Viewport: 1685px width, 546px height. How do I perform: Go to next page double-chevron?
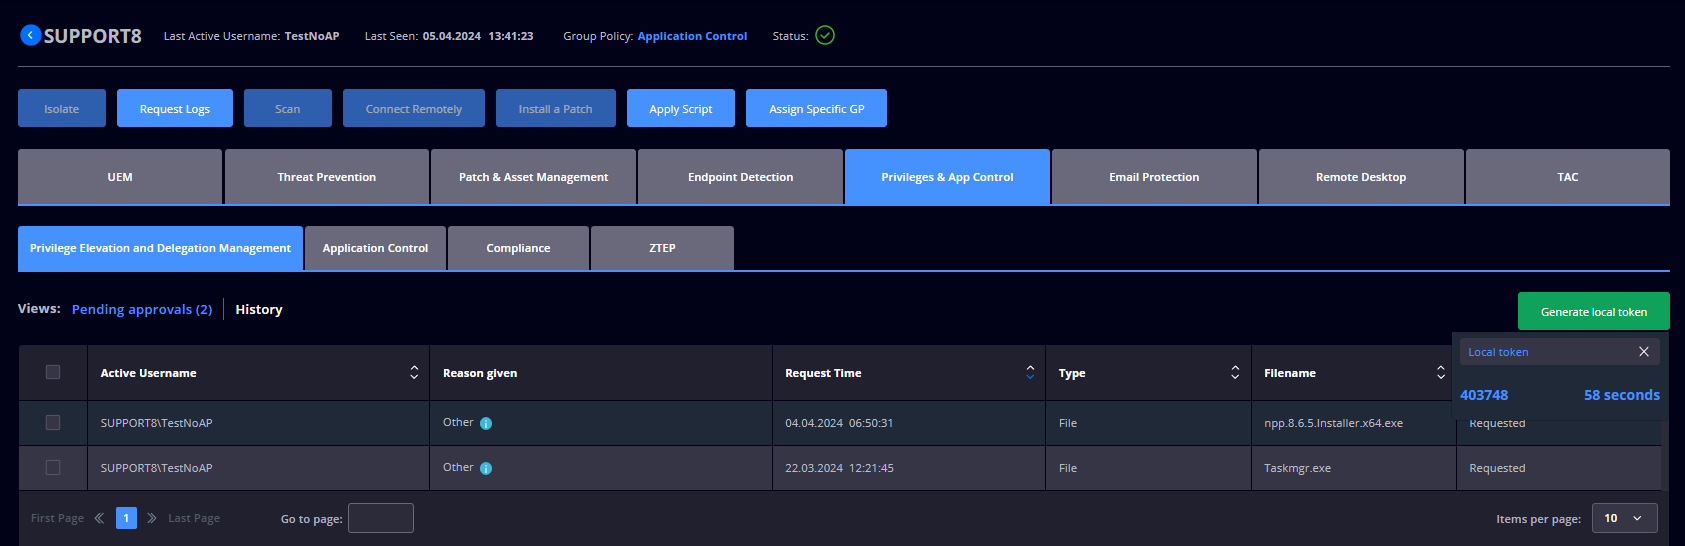152,518
